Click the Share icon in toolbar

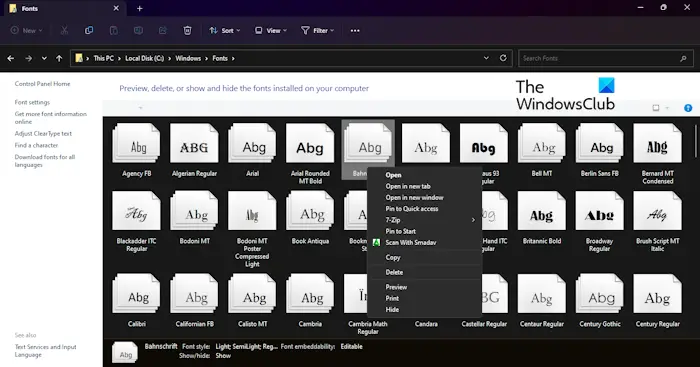[163, 30]
